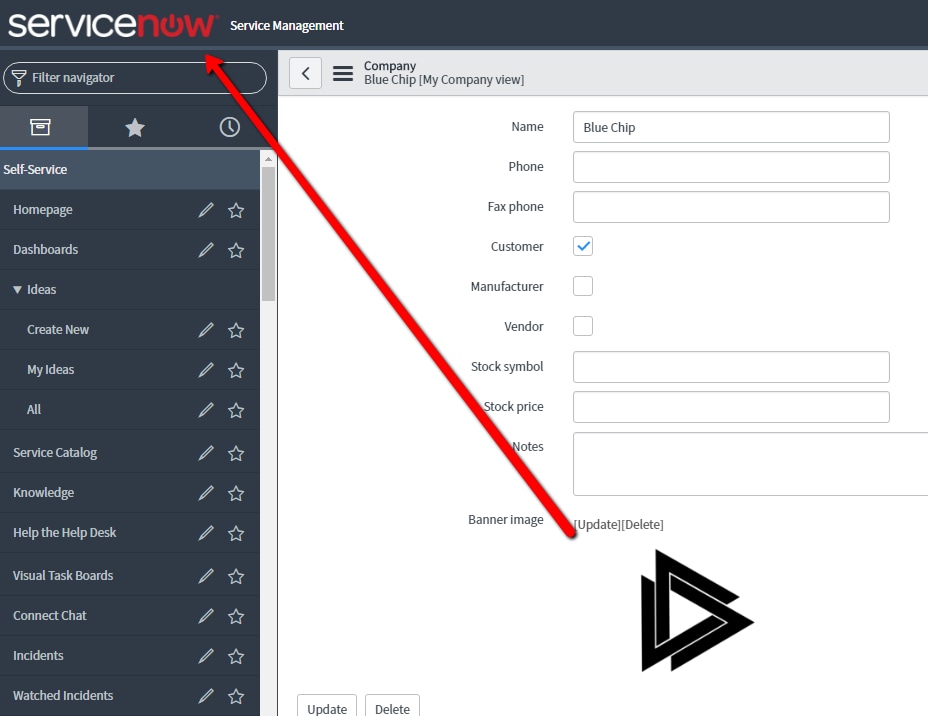The image size is (928, 716).
Task: Edit the Create New module pencil
Action: tap(205, 330)
